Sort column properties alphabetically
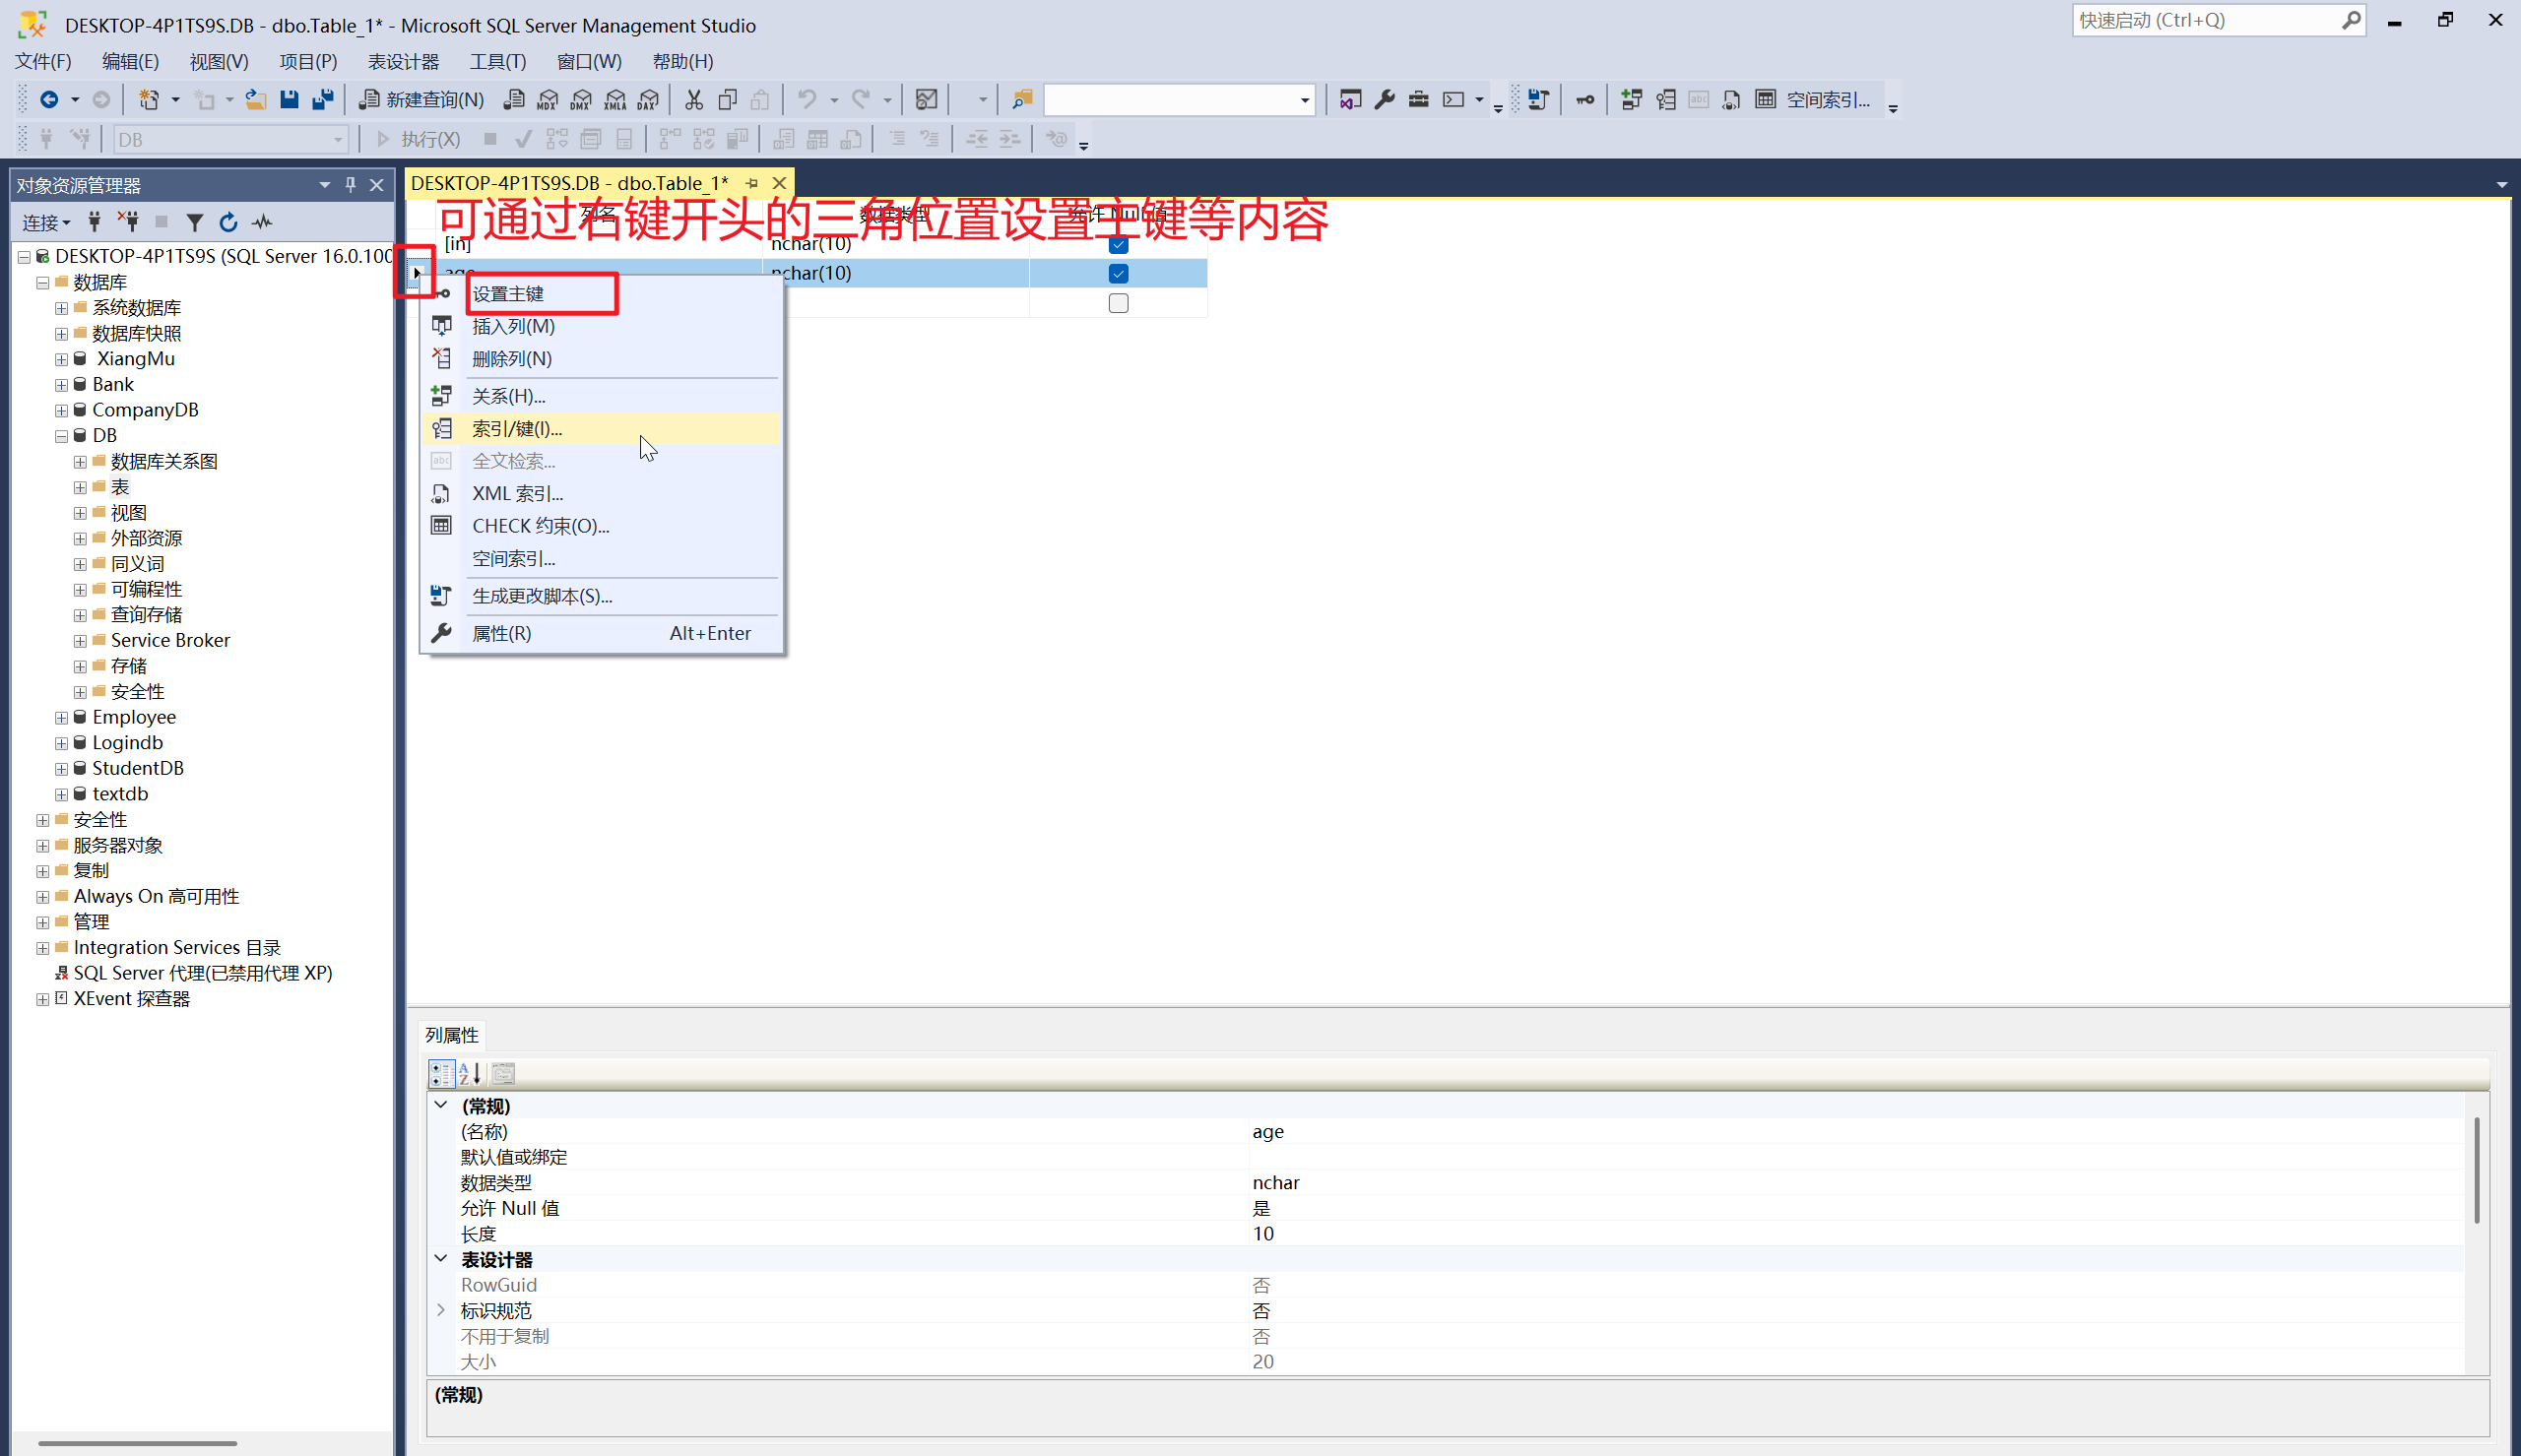The width and height of the screenshot is (2521, 1456). [470, 1073]
